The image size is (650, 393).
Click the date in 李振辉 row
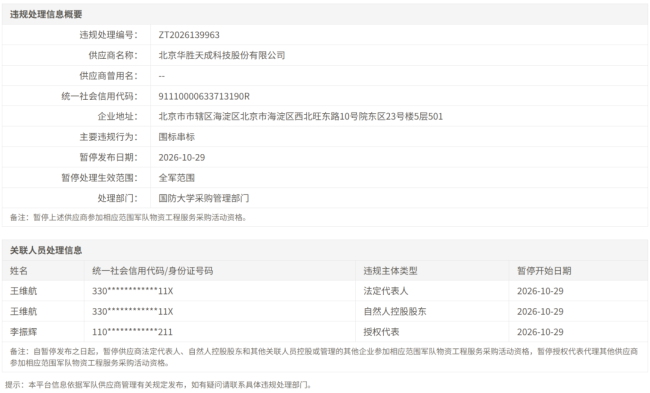click(x=540, y=332)
